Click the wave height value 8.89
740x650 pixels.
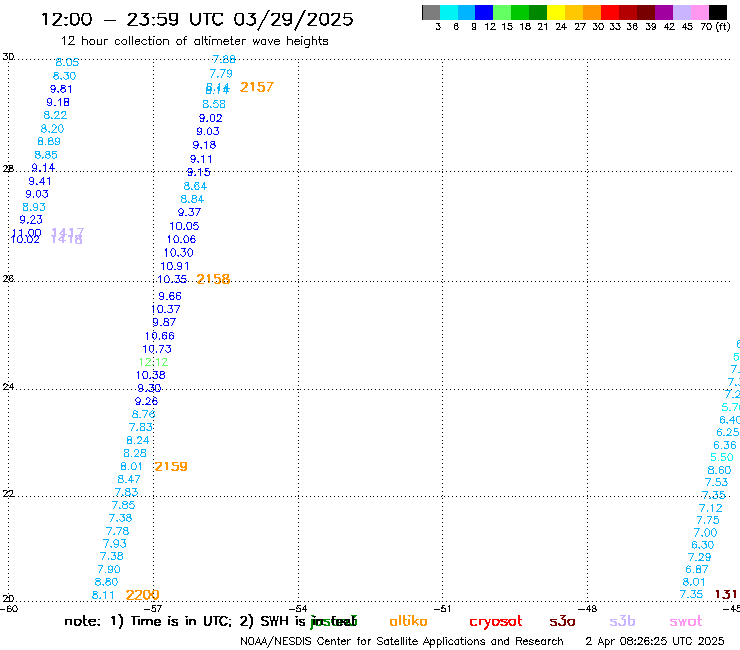(x=49, y=142)
